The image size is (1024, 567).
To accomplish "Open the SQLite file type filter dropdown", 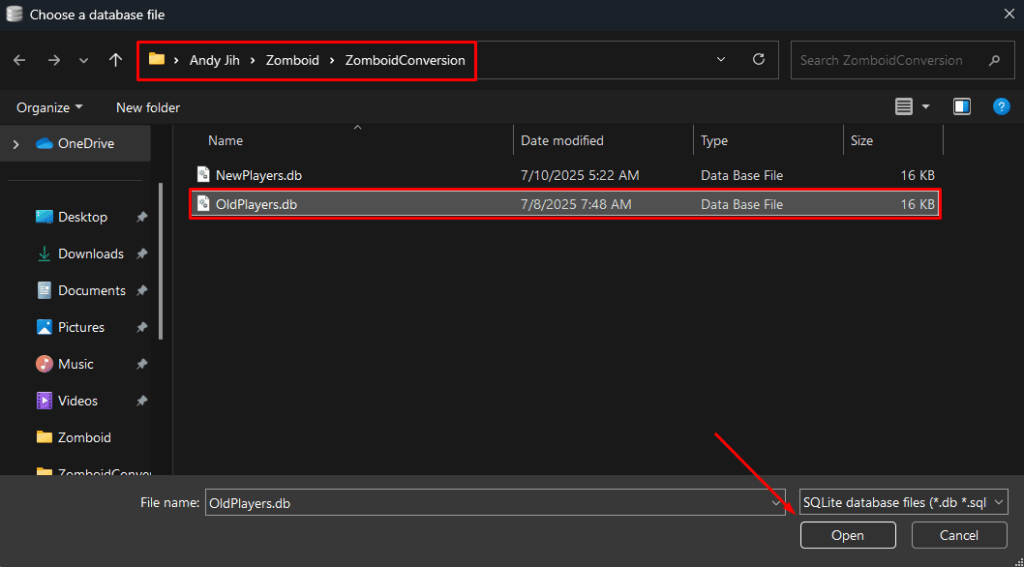I will pyautogui.click(x=903, y=503).
